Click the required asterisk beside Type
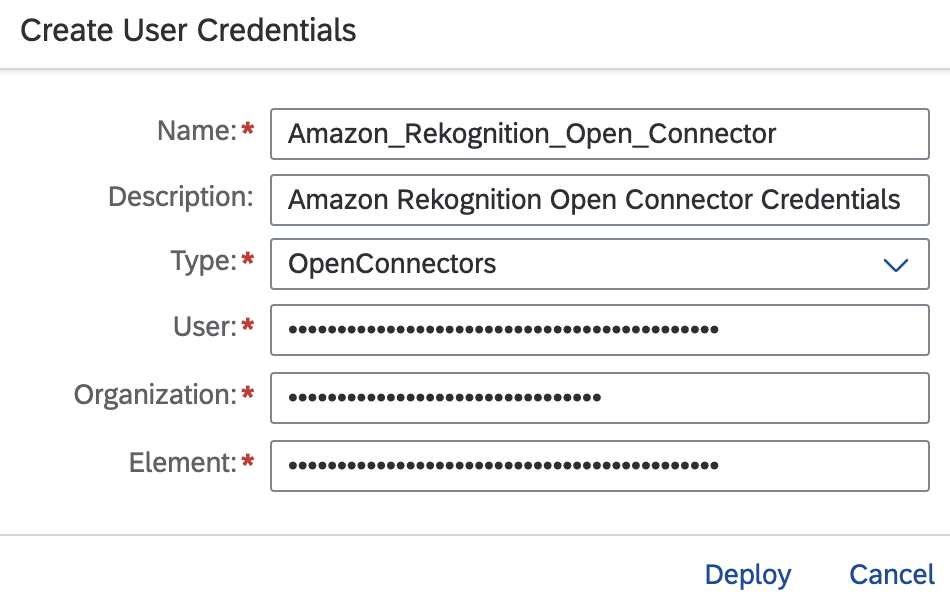950x600 pixels. [248, 263]
